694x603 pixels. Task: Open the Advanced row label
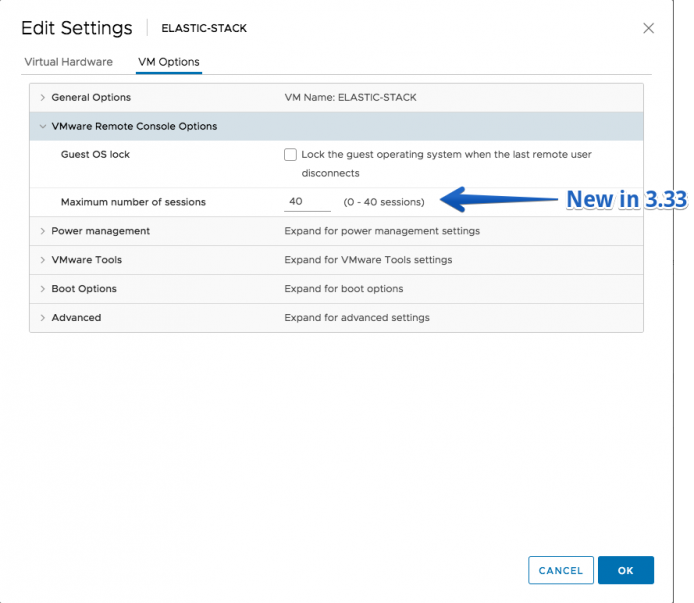click(76, 318)
